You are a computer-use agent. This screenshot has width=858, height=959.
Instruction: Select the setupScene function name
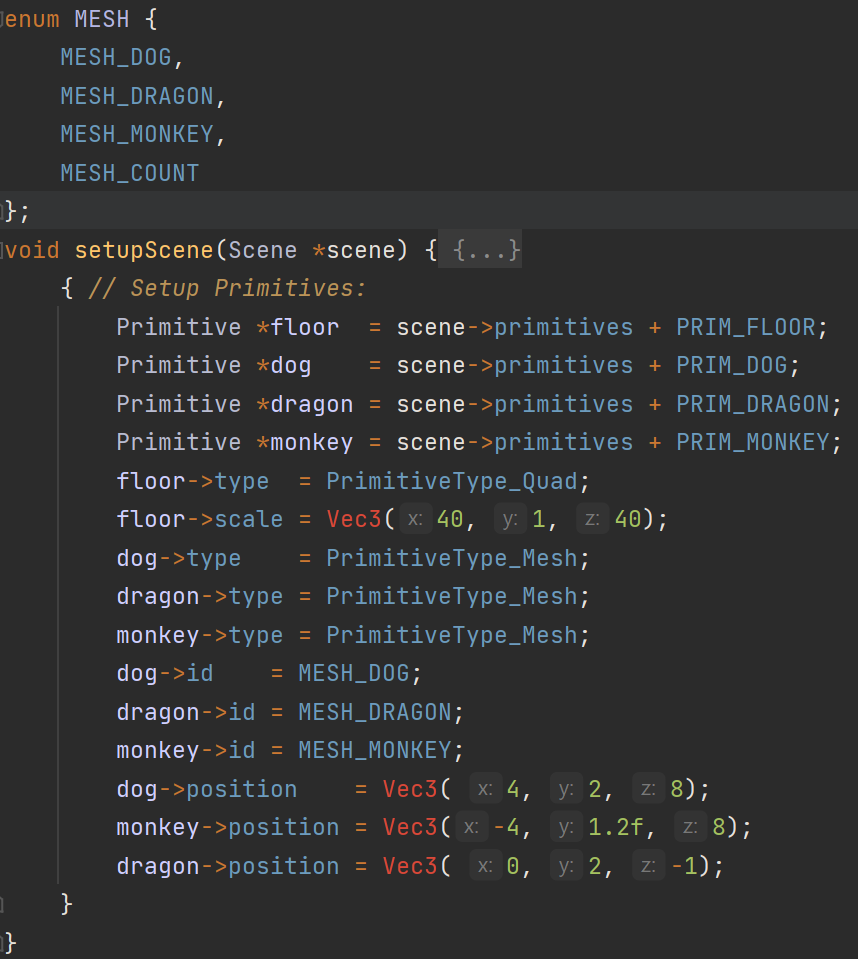click(144, 250)
